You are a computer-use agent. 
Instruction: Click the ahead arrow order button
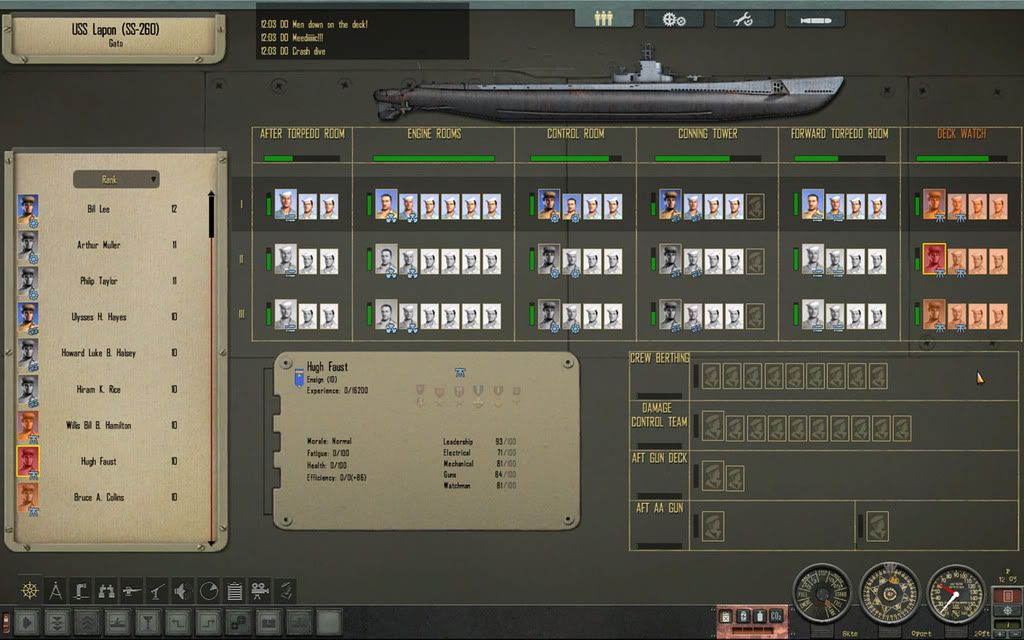coord(27,622)
